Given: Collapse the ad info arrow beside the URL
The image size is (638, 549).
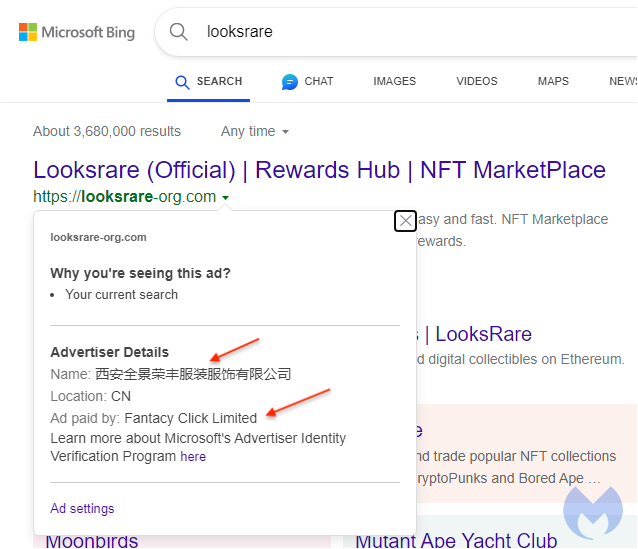Looking at the screenshot, I should point(225,198).
